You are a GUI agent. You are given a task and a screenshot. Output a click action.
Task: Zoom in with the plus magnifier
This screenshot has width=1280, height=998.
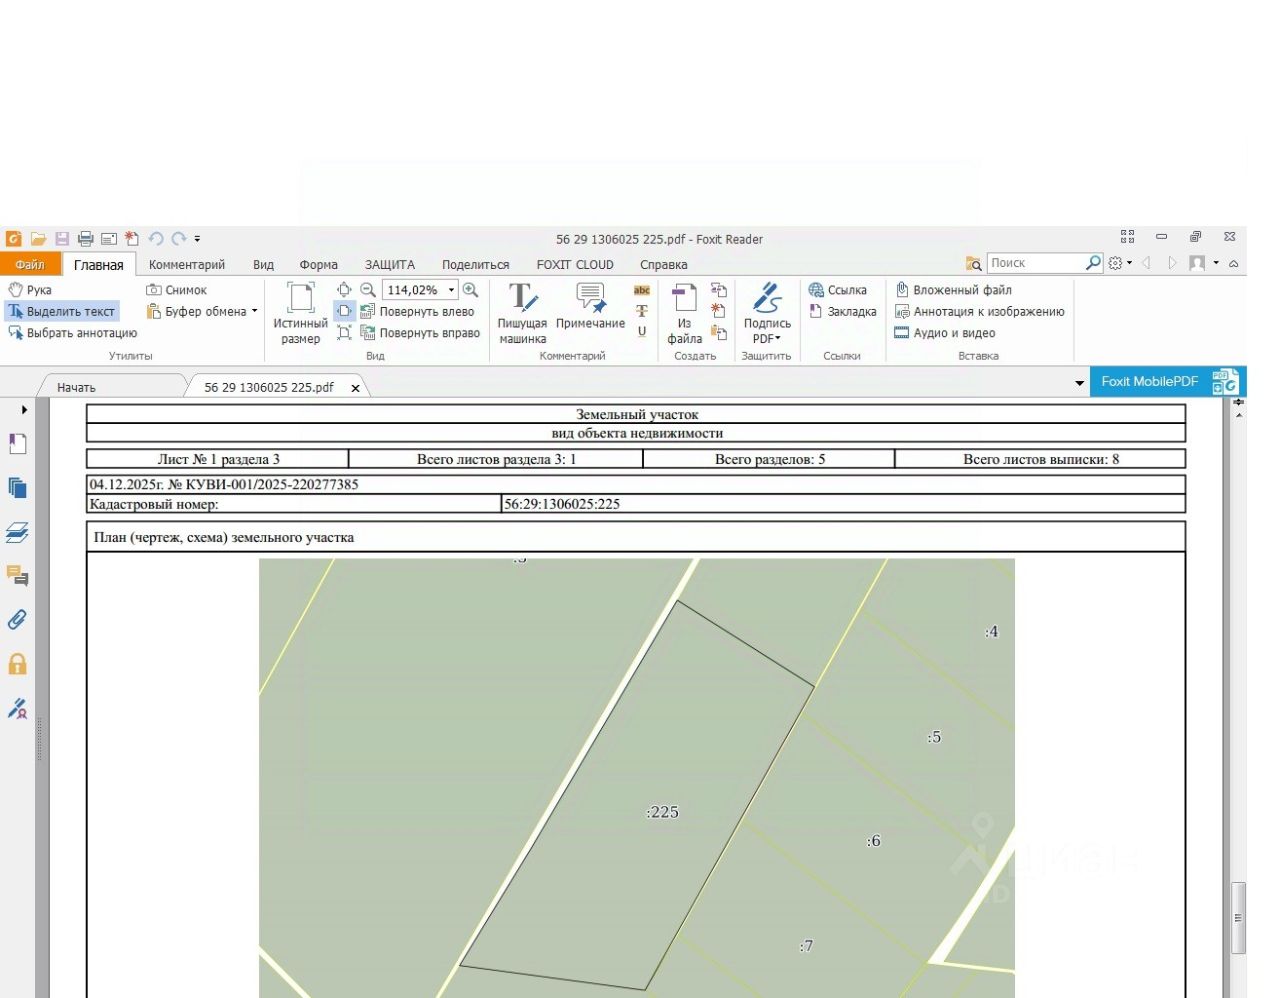(x=470, y=290)
